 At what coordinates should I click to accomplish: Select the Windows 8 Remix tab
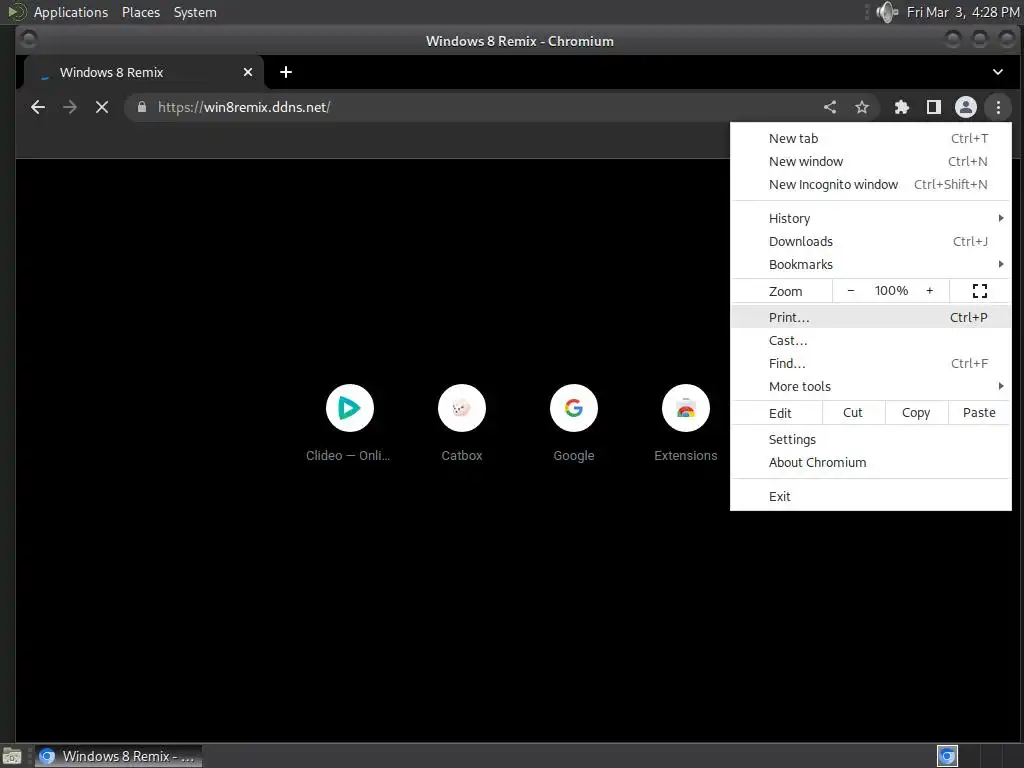coord(142,72)
